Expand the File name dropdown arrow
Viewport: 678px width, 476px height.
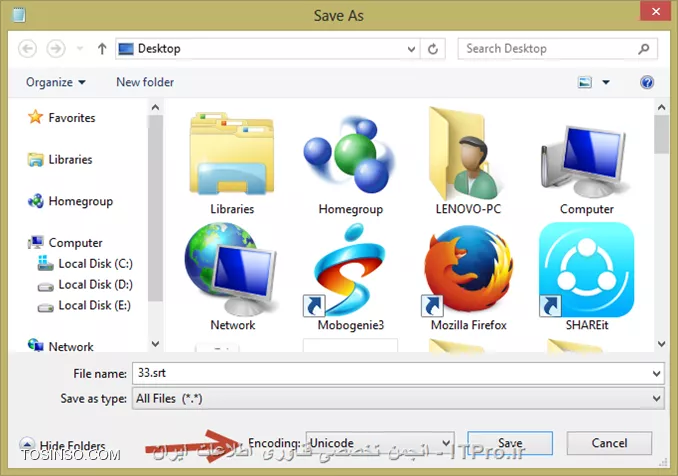pyautogui.click(x=656, y=374)
